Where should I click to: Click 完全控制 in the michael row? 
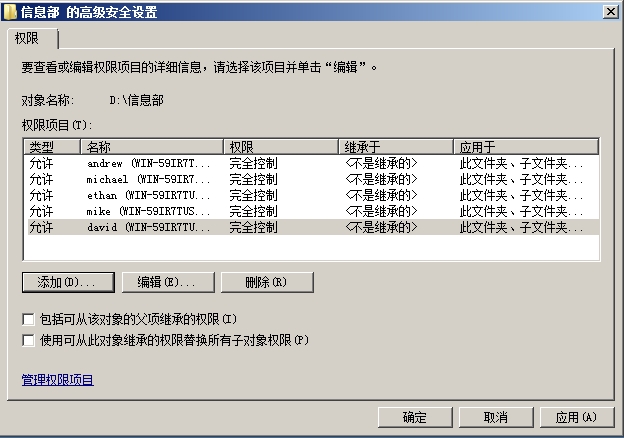[x=253, y=179]
